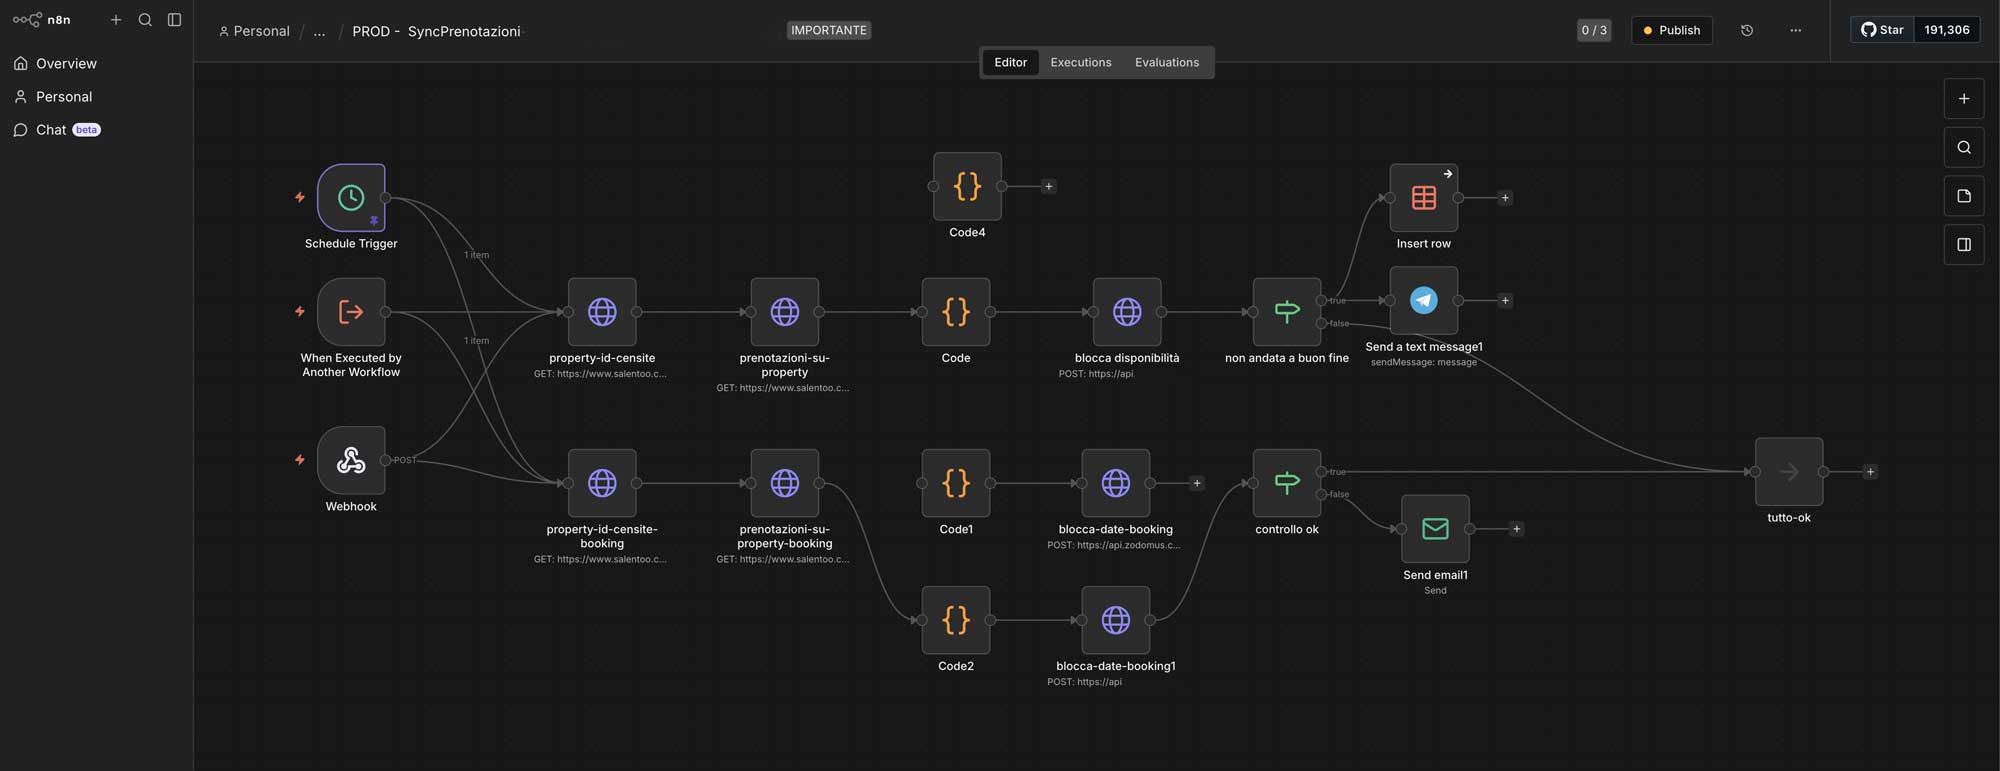Open the Chat beta section

[57, 130]
